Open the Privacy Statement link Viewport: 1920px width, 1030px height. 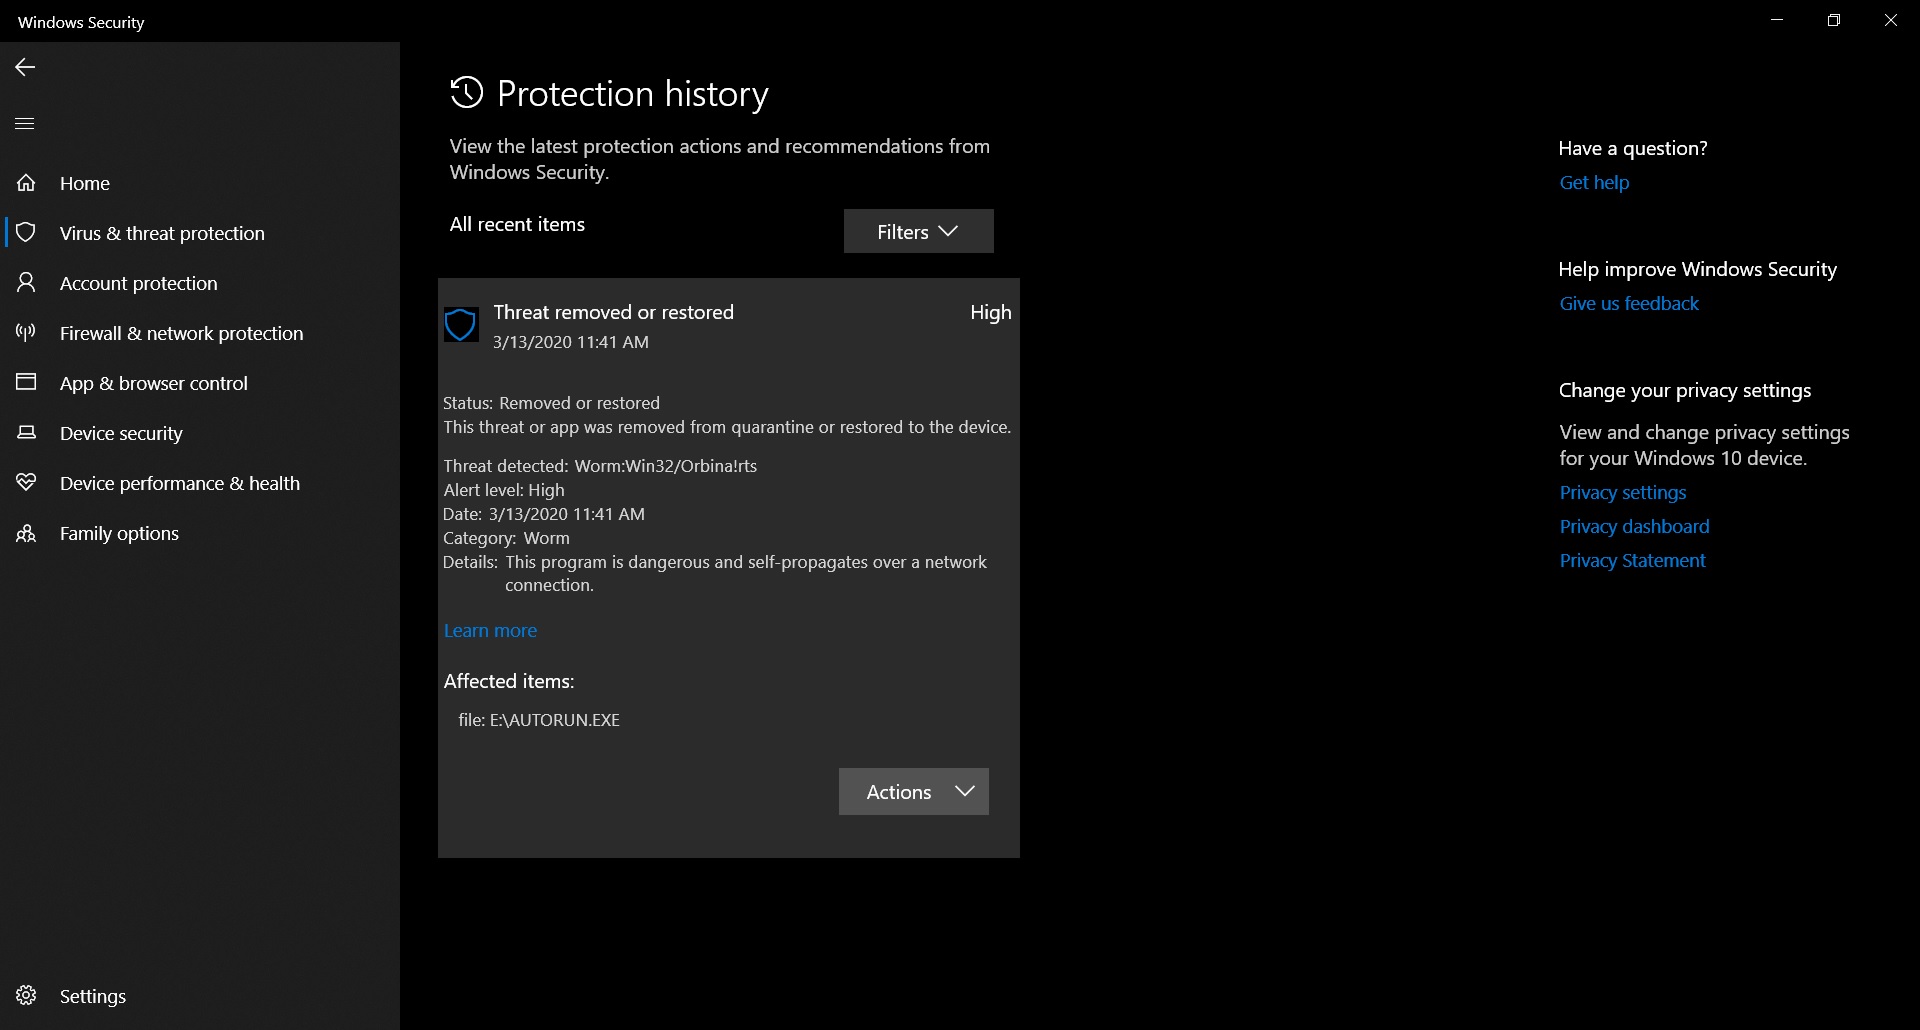1632,560
